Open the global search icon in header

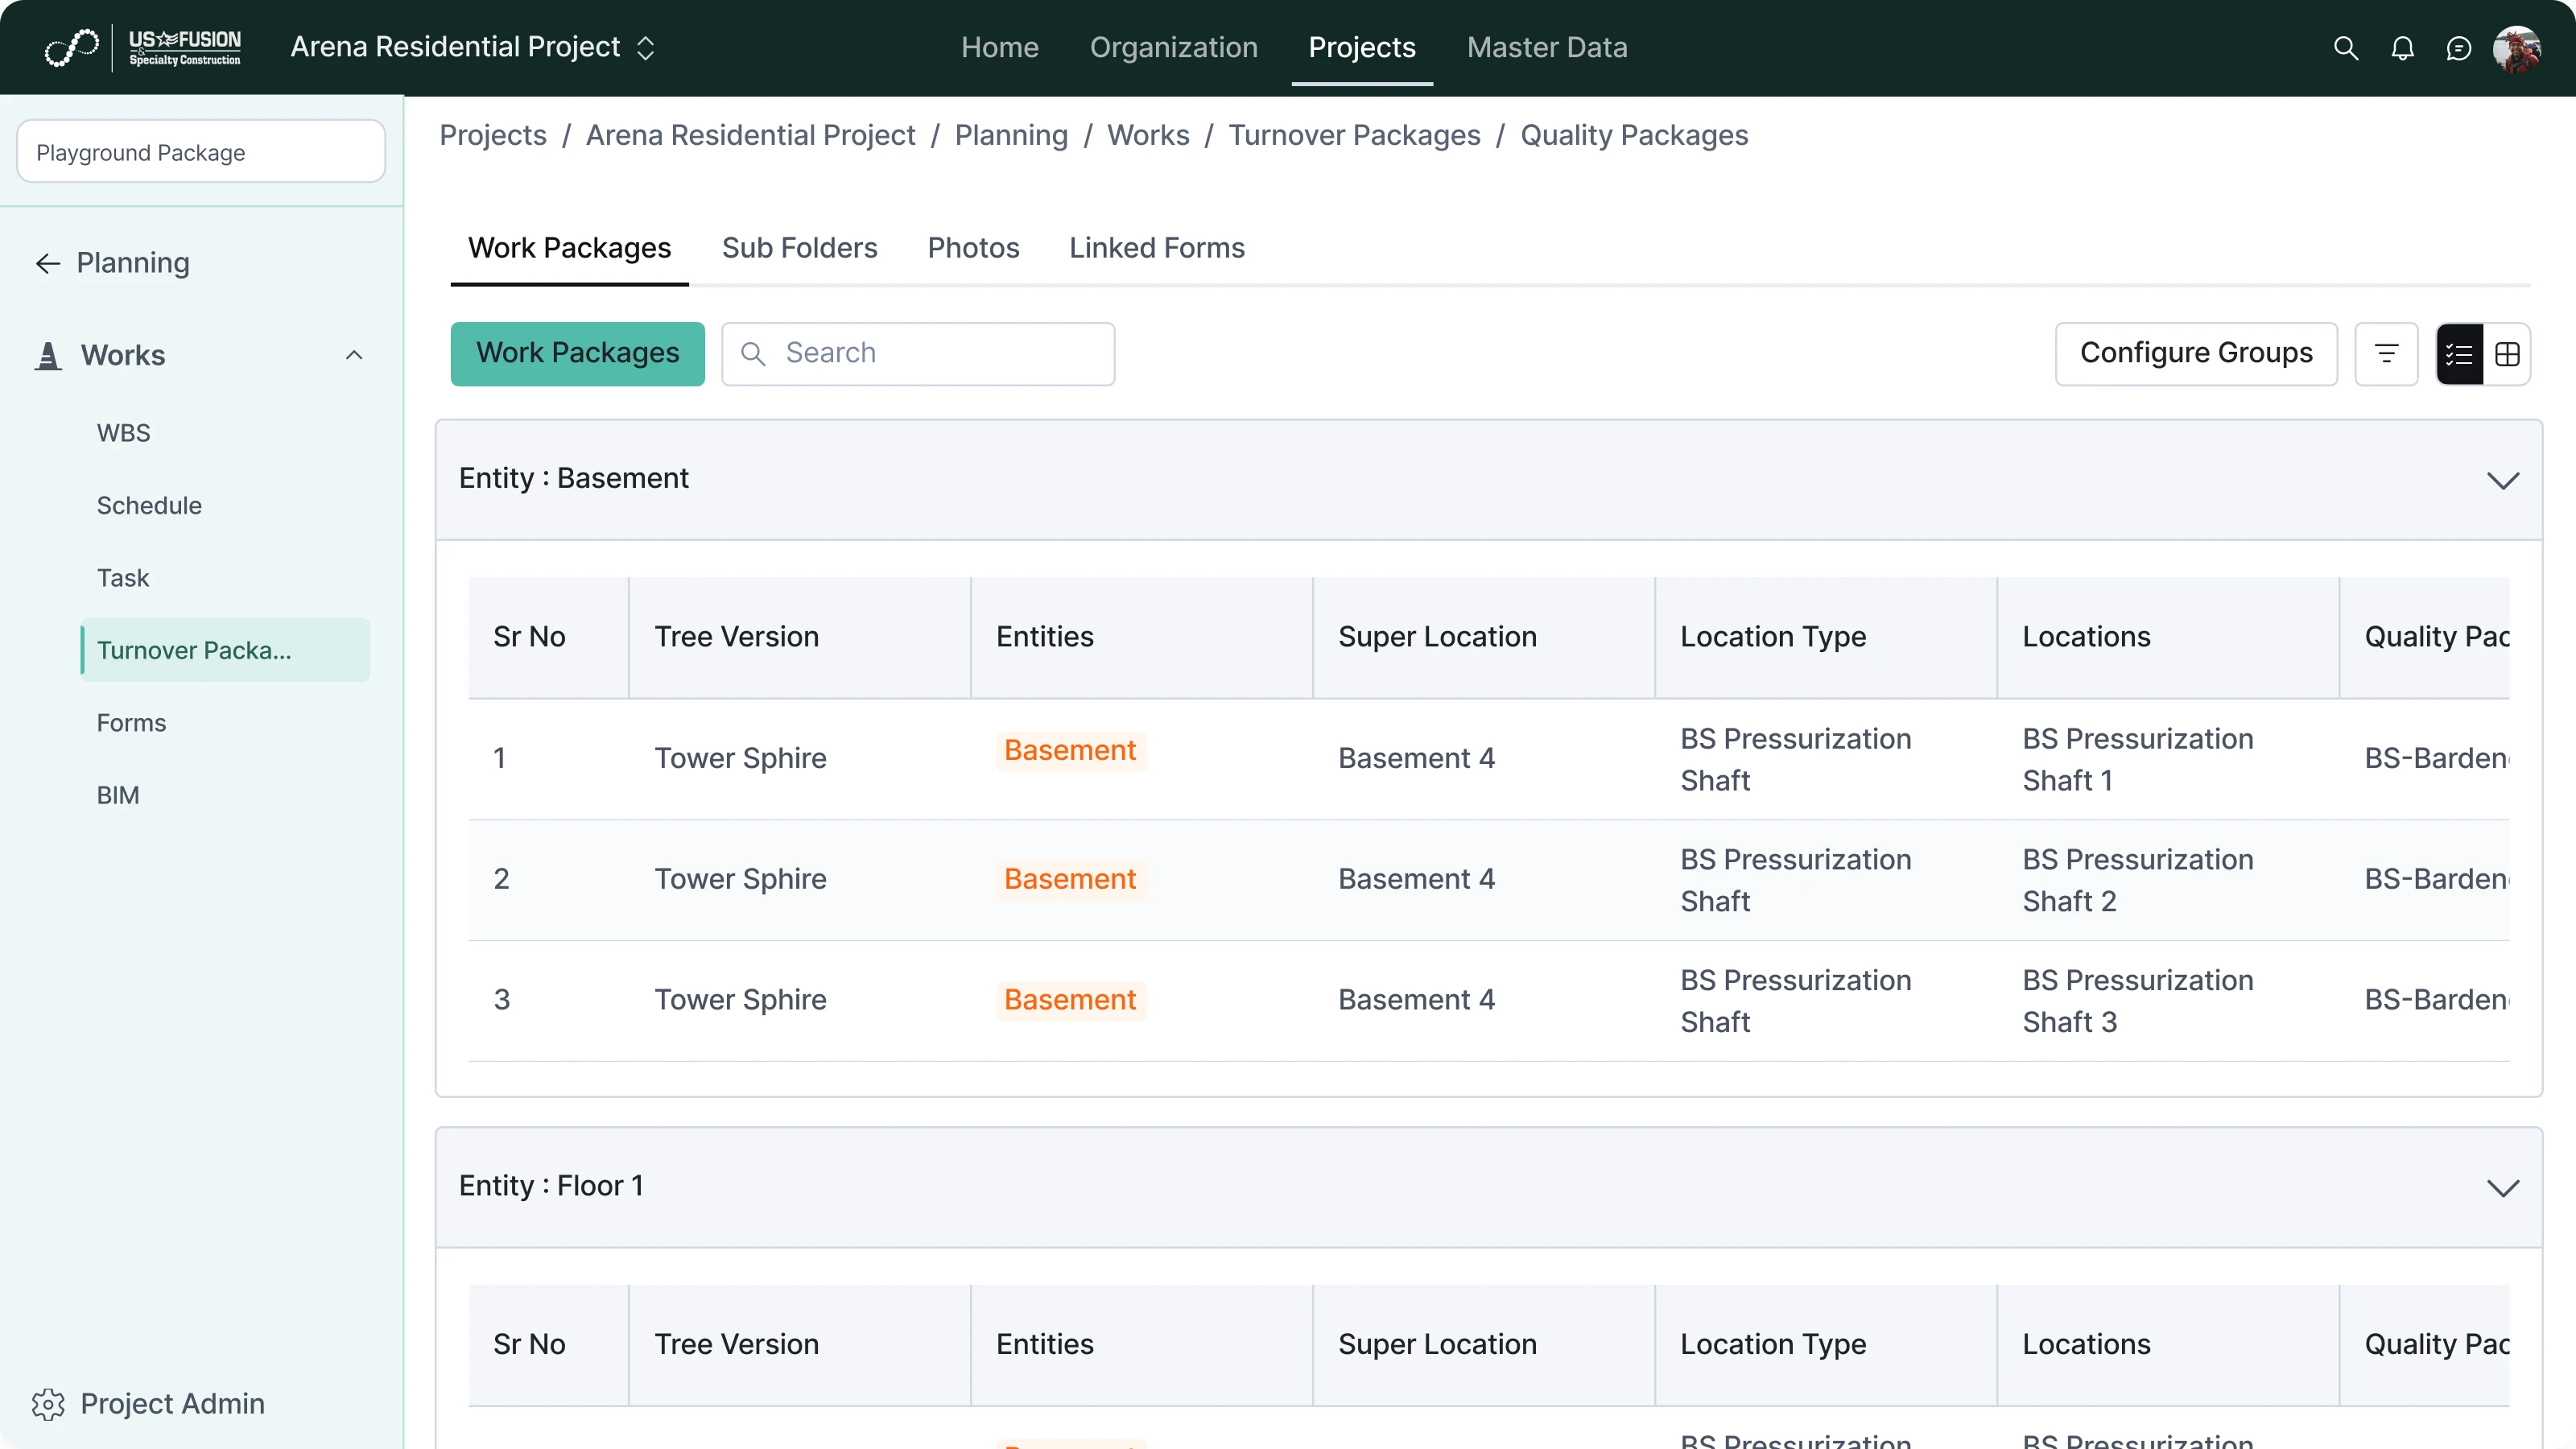2345,48
